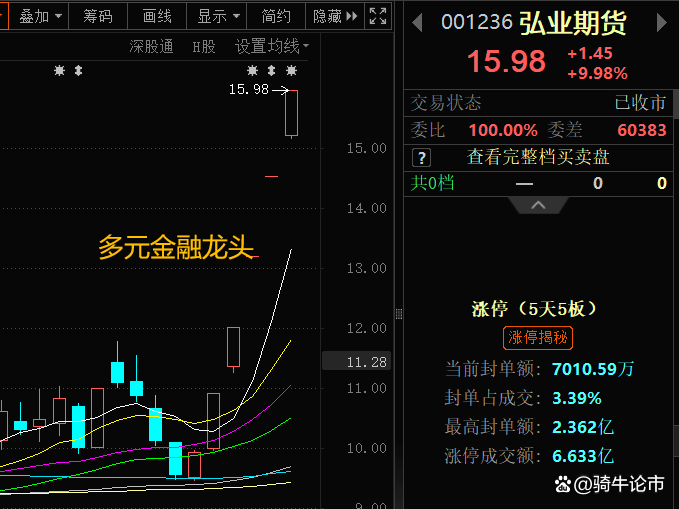Collapse the order book with the up chevron

(x=538, y=205)
